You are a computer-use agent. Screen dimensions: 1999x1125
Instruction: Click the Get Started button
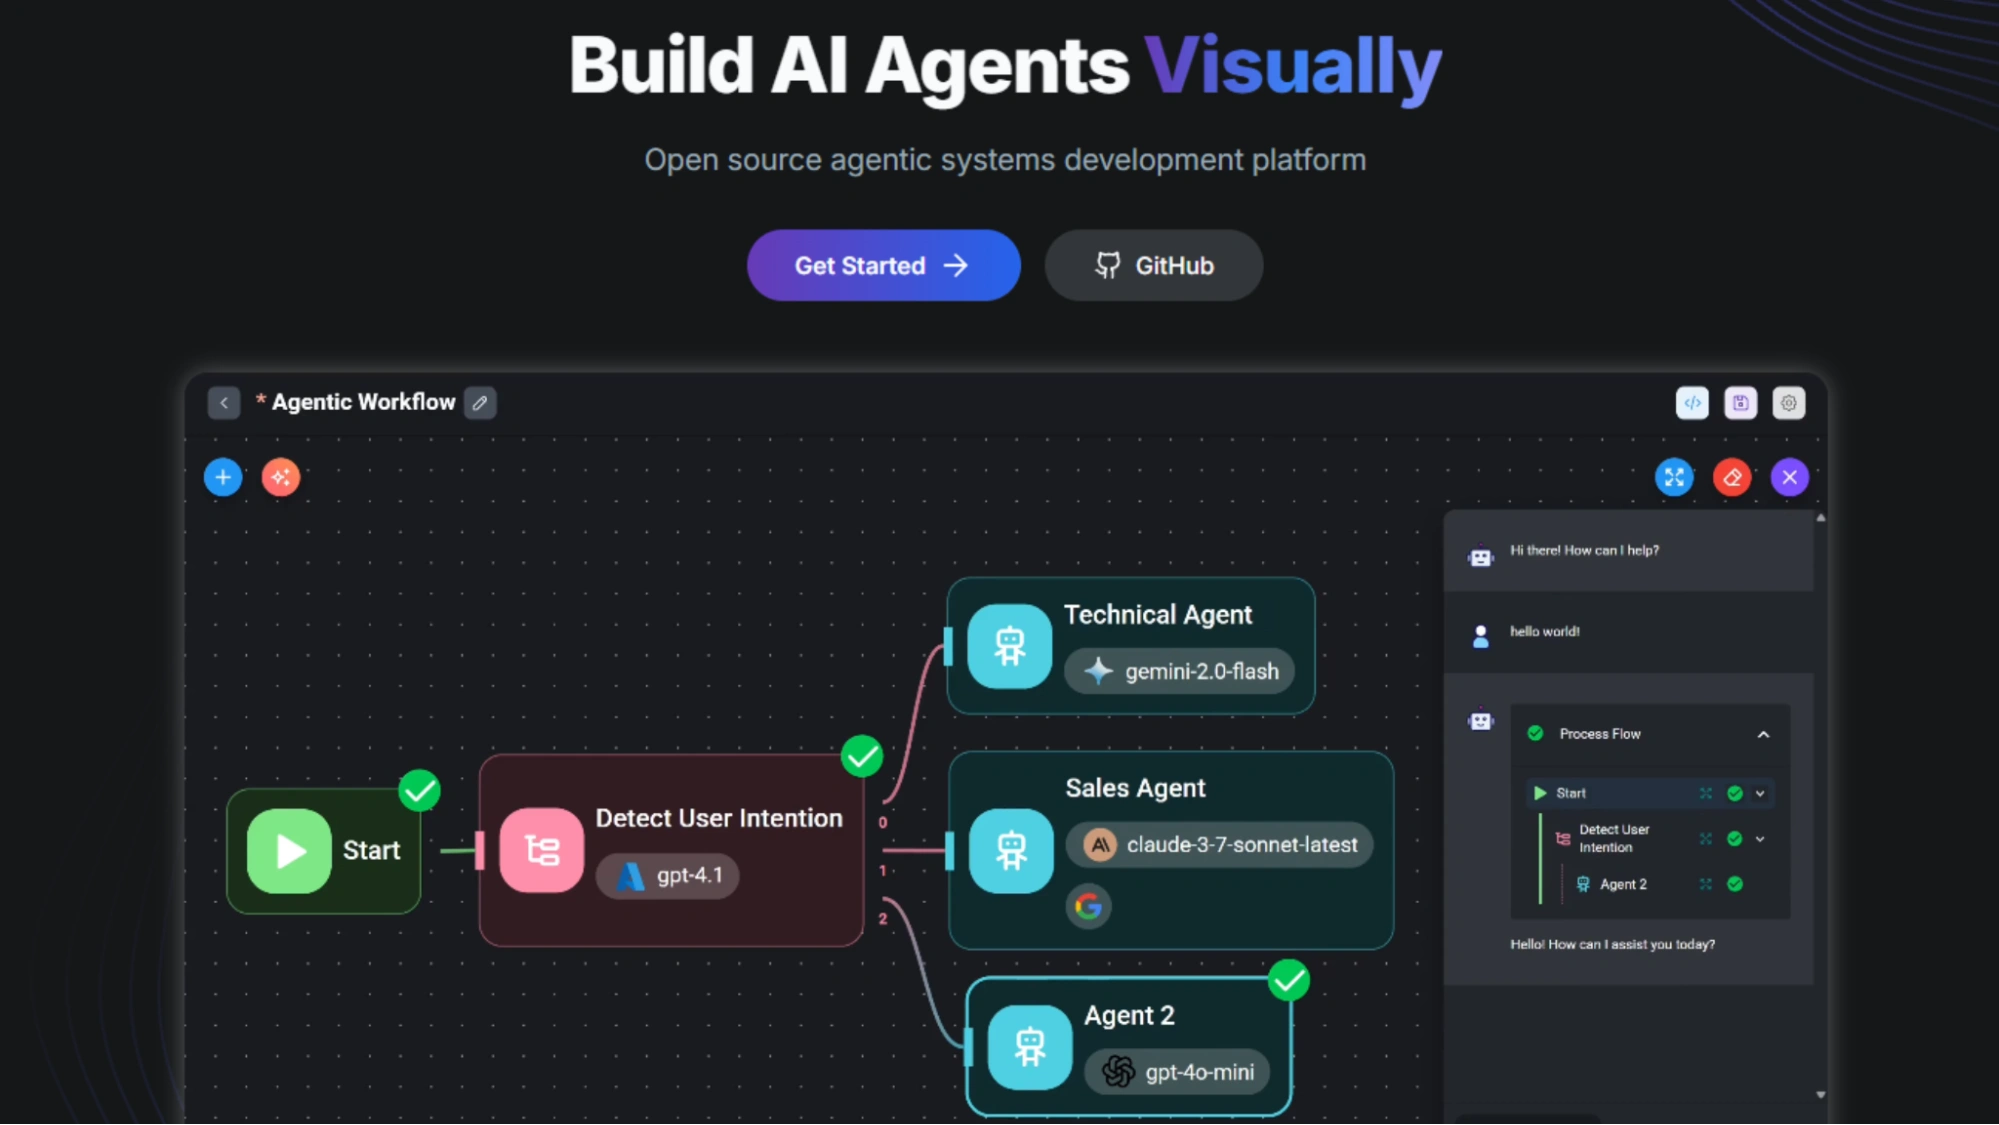883,265
